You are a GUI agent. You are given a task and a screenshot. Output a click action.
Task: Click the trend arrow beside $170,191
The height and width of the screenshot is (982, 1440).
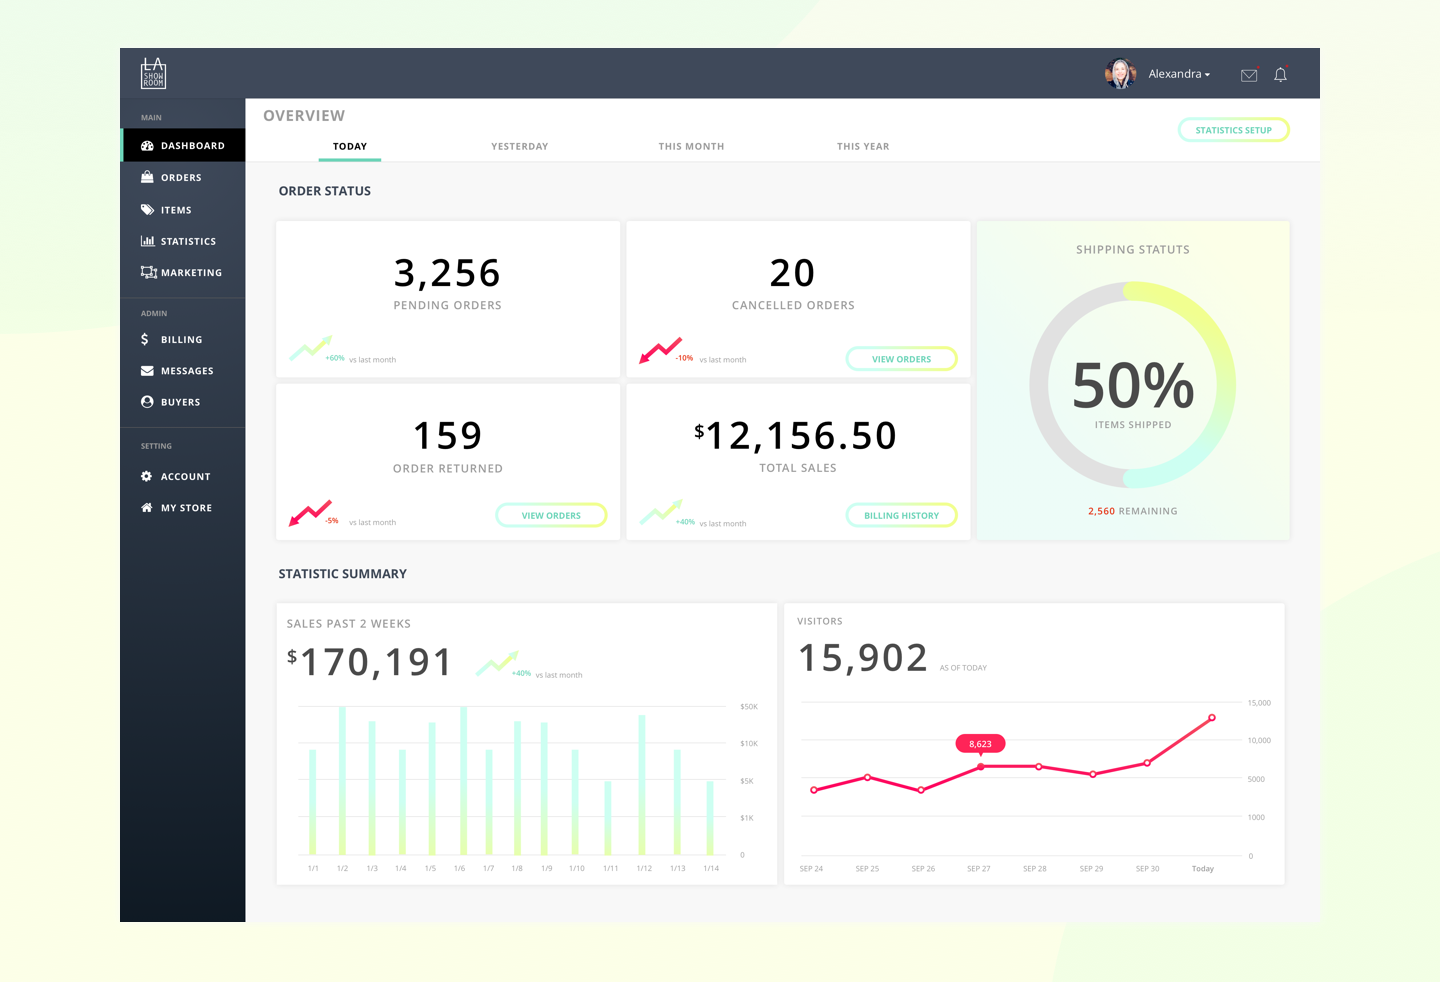coord(497,663)
